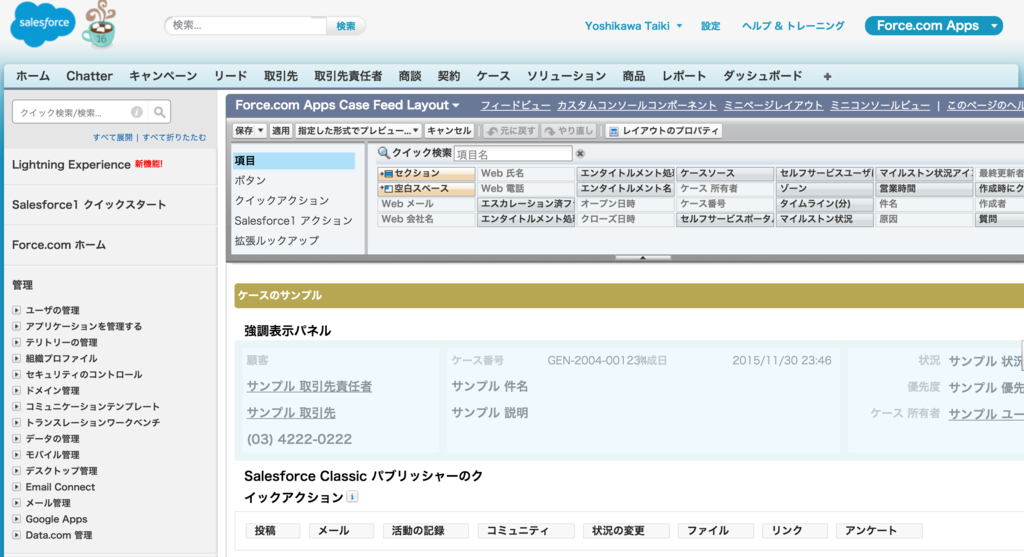Select the セクション palette item
This screenshot has width=1024, height=557.
(426, 174)
